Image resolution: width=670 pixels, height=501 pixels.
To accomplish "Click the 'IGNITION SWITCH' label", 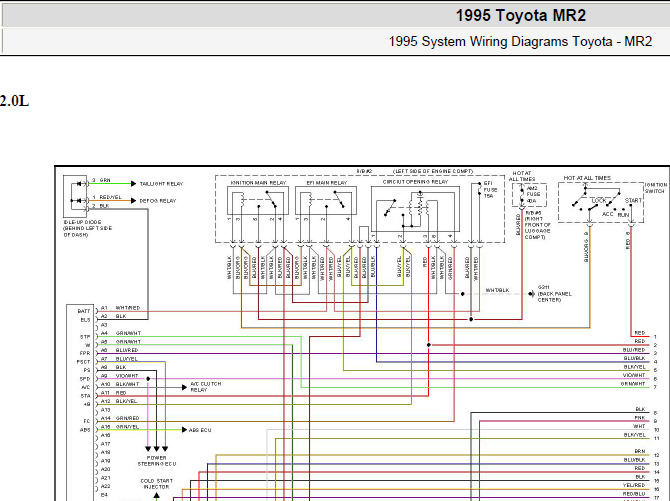I will 656,188.
